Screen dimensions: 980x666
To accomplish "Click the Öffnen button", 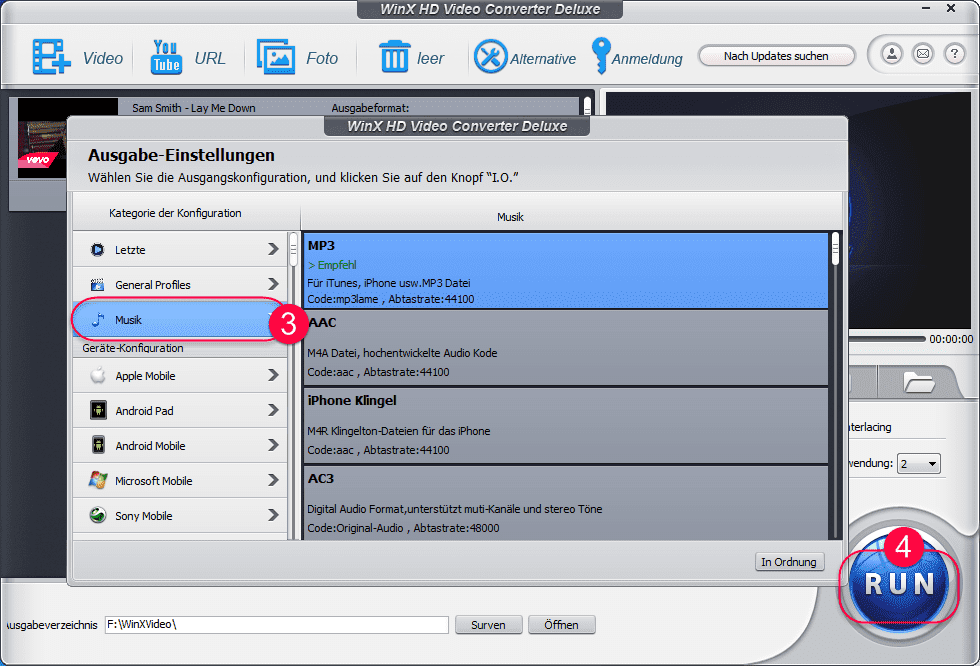I will [x=561, y=625].
